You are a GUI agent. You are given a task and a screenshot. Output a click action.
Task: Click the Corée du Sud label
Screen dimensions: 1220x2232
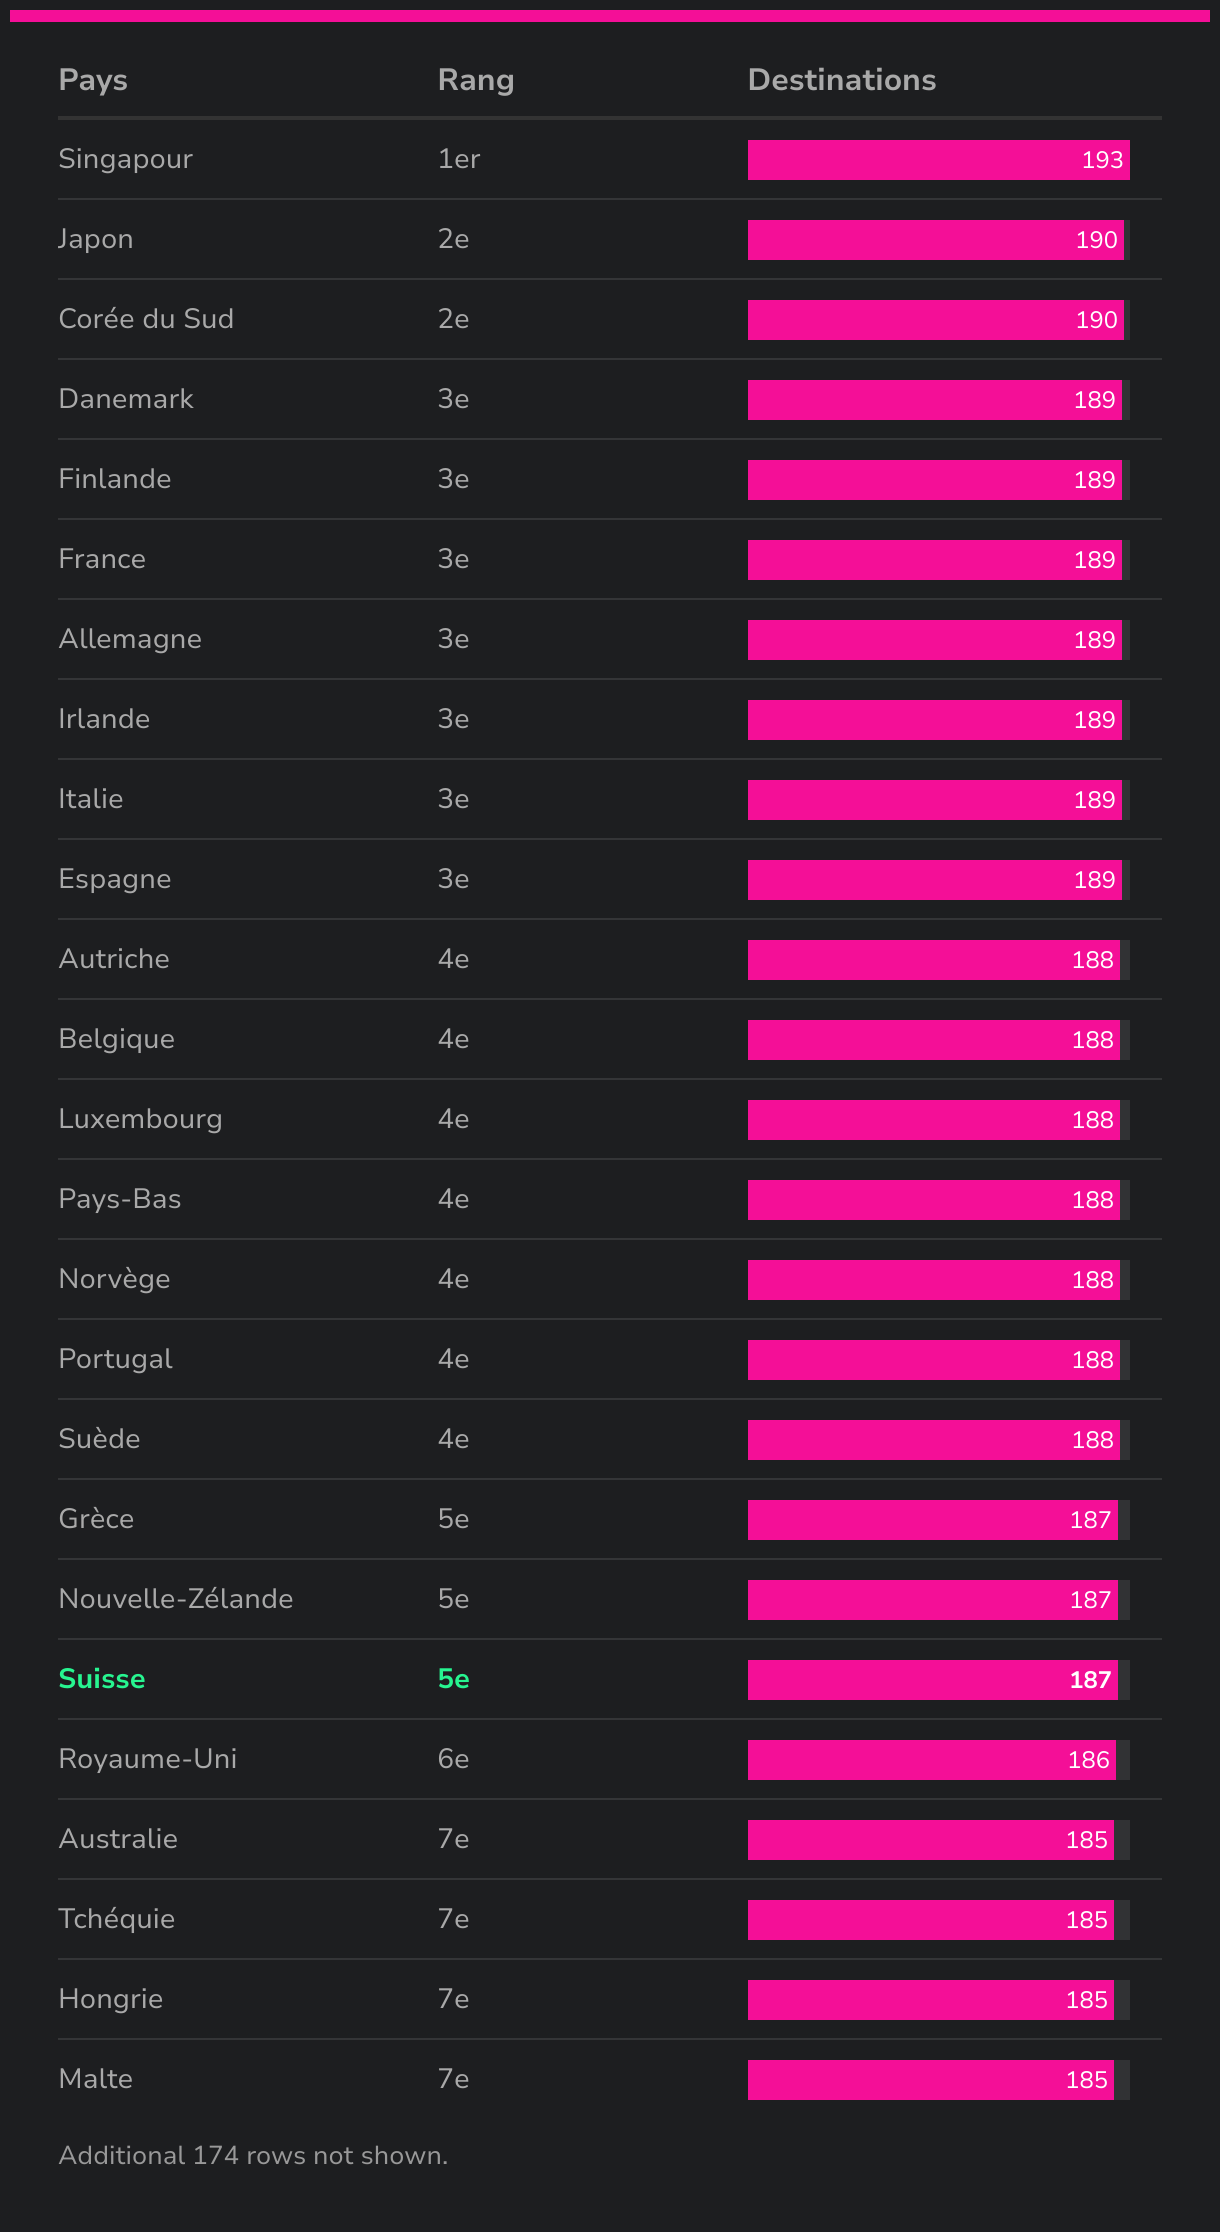tap(146, 319)
